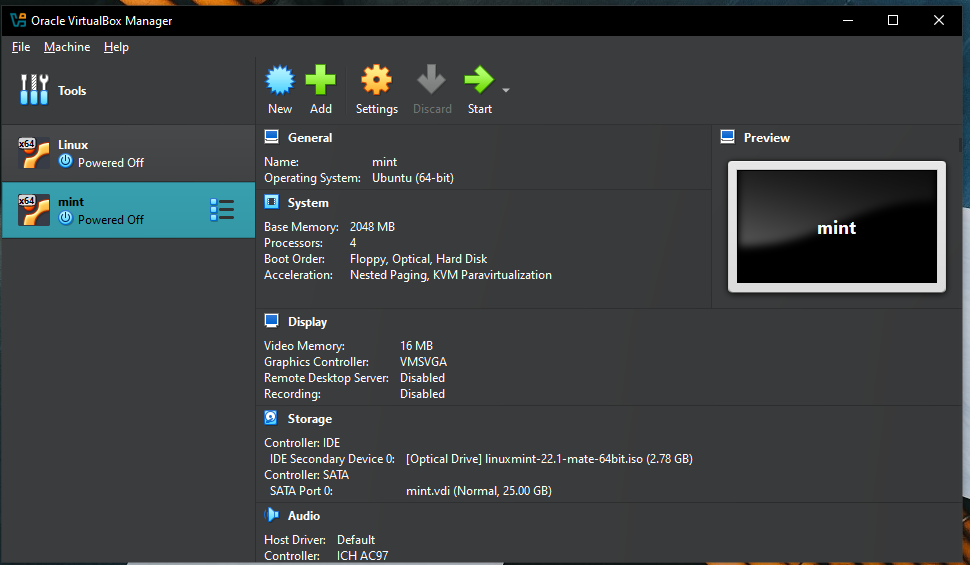Open the mint VM list menu icon
Screen dimensions: 970x565
pyautogui.click(x=222, y=209)
